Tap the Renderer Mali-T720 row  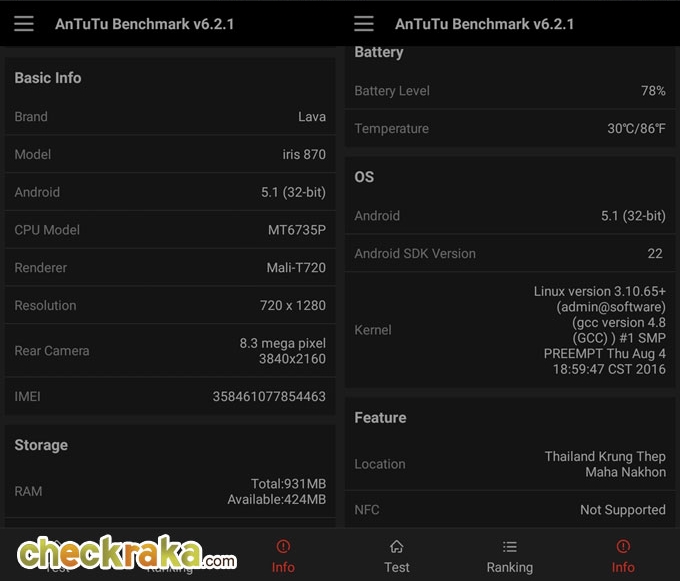(170, 268)
